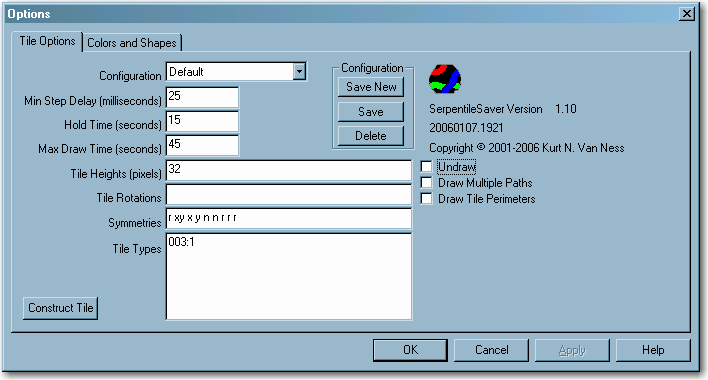Click the SerpentileSaver colorful logo icon

pyautogui.click(x=445, y=79)
